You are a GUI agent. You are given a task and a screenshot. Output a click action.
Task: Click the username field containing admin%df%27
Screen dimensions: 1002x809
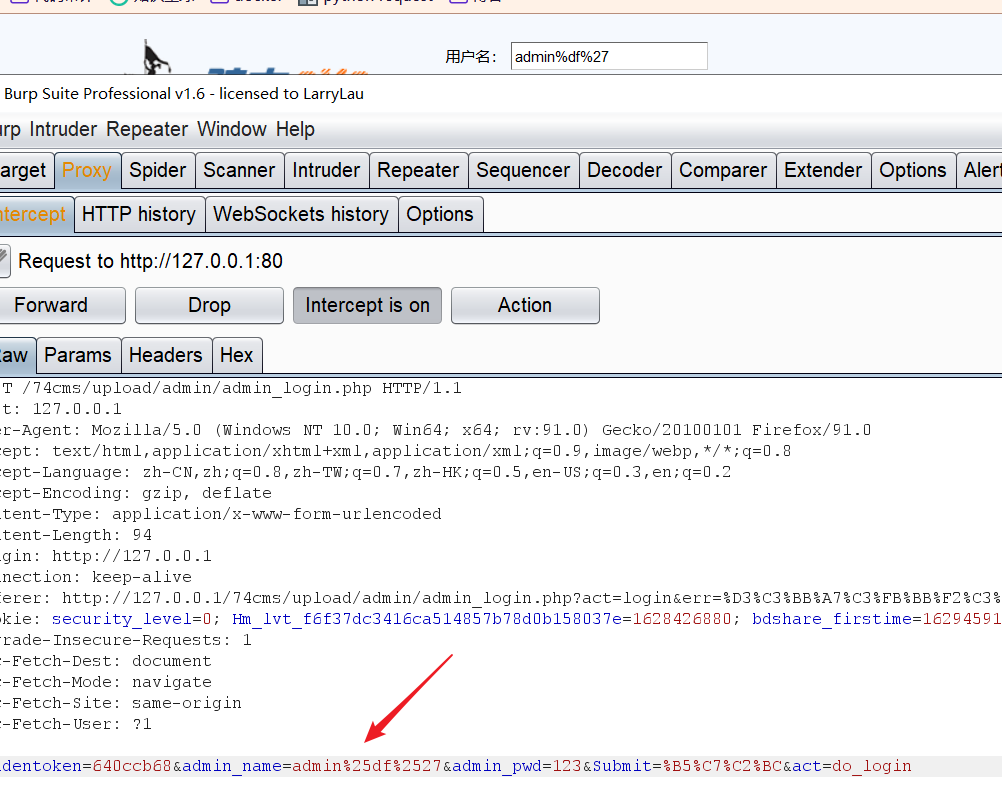point(609,56)
